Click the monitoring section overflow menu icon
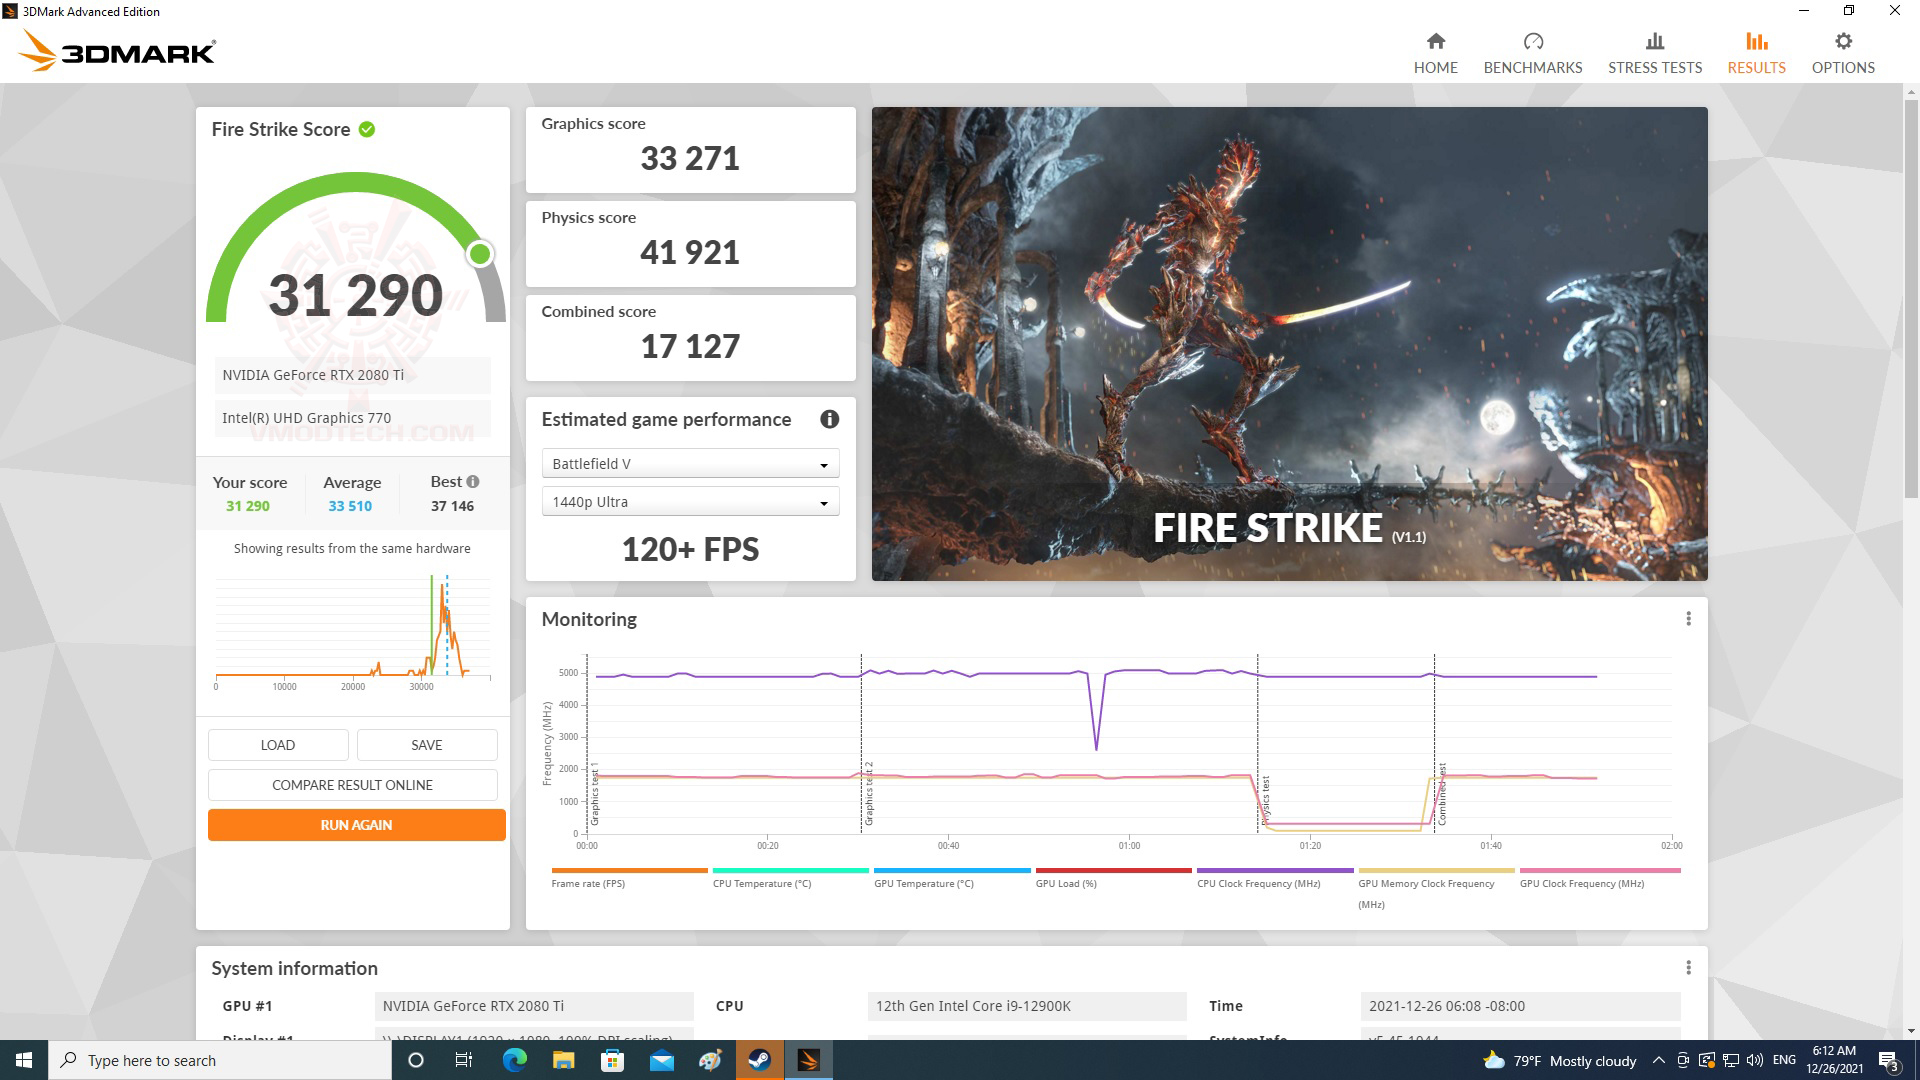This screenshot has height=1080, width=1920. coord(1689,618)
